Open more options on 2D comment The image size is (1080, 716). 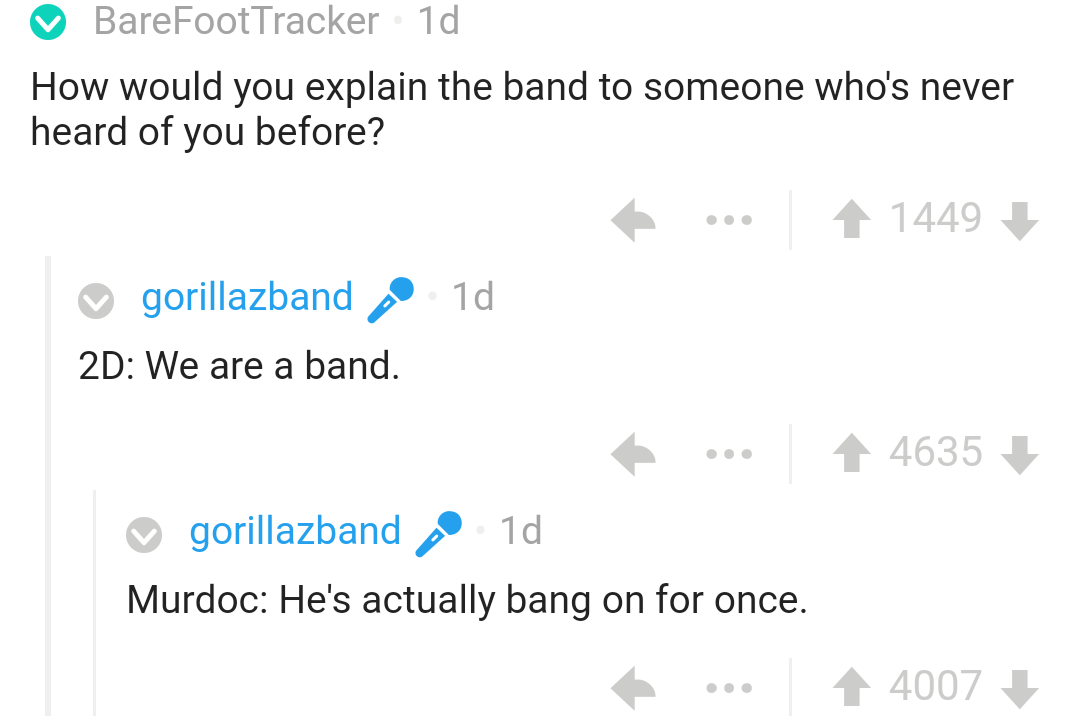point(729,455)
